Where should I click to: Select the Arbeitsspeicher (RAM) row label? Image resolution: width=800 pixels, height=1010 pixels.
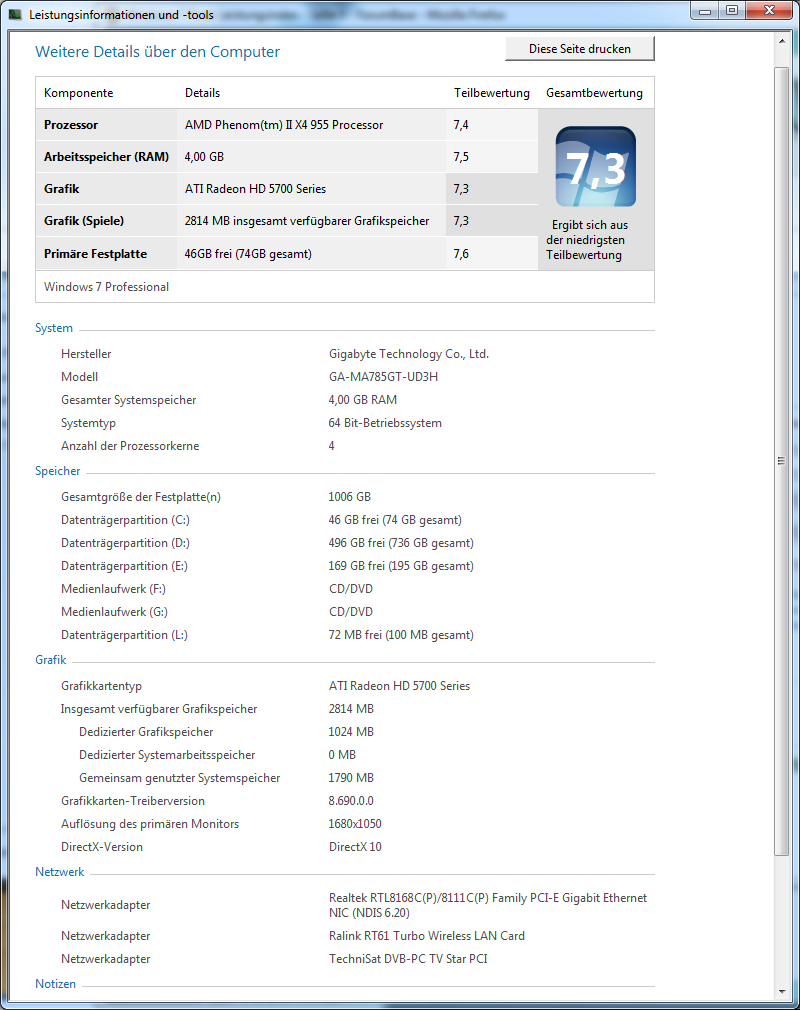click(106, 157)
